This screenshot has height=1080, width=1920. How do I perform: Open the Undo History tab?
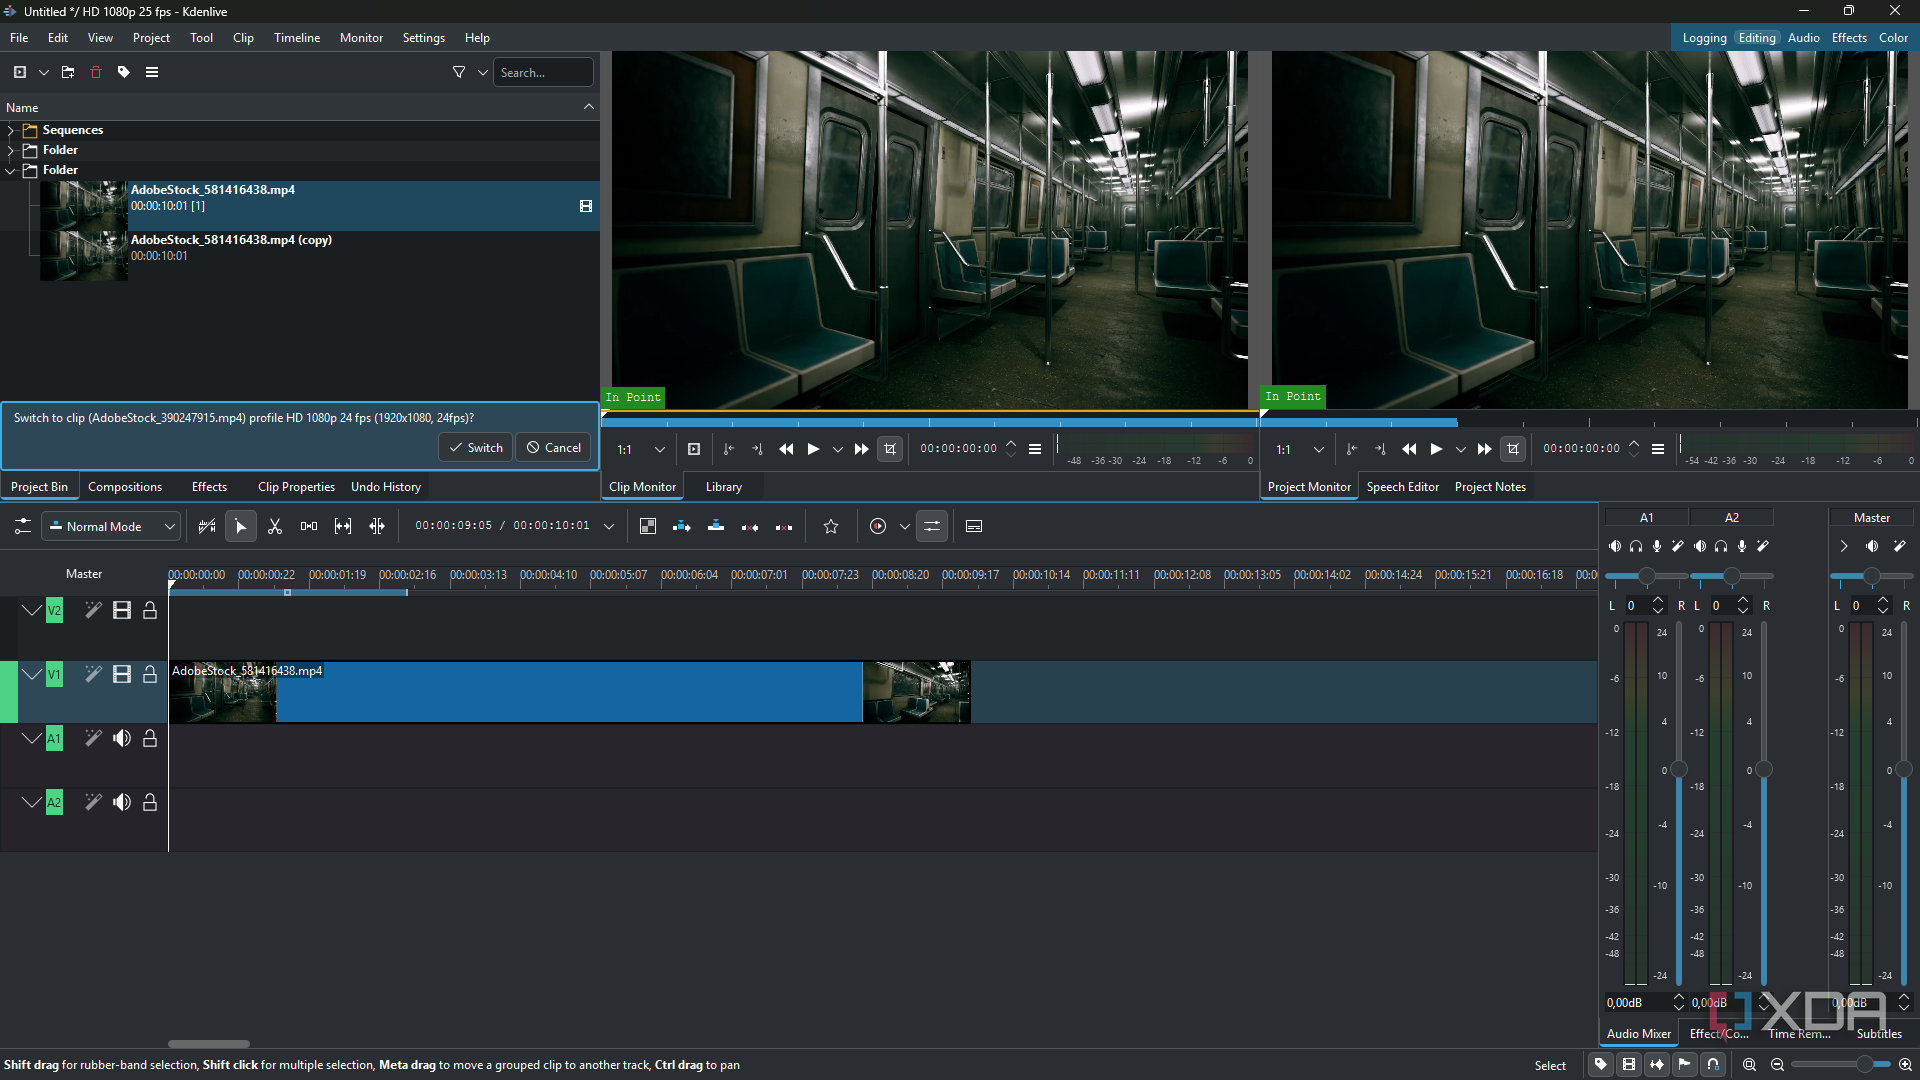[386, 487]
